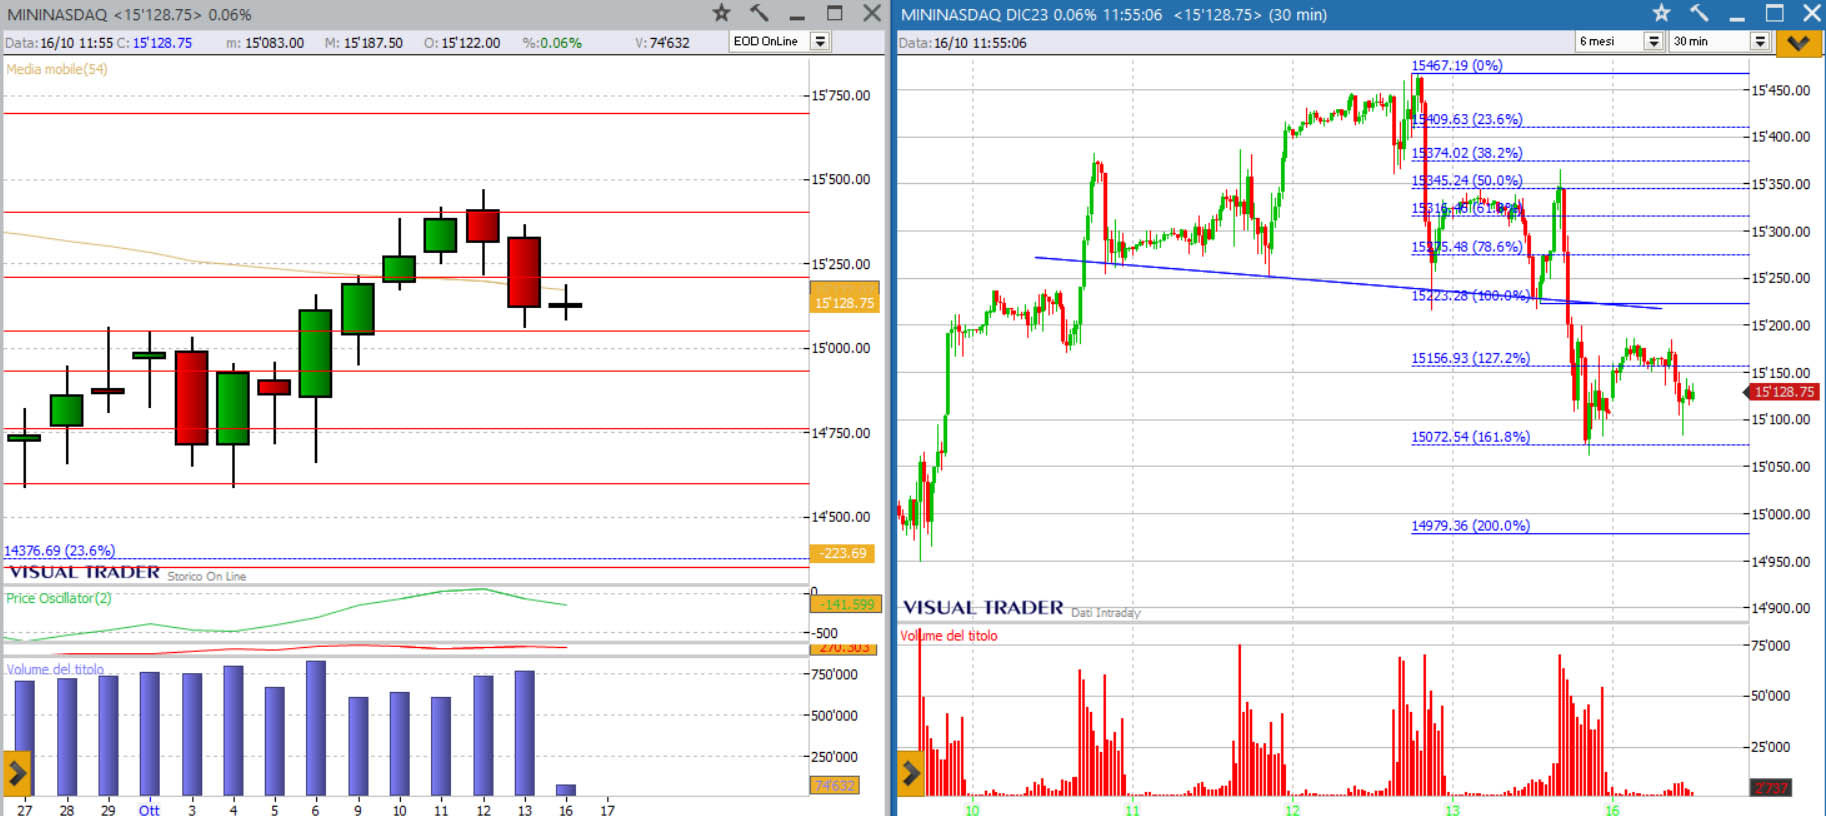
Task: Click the 6 mesi combo box text
Action: pyautogui.click(x=1597, y=41)
